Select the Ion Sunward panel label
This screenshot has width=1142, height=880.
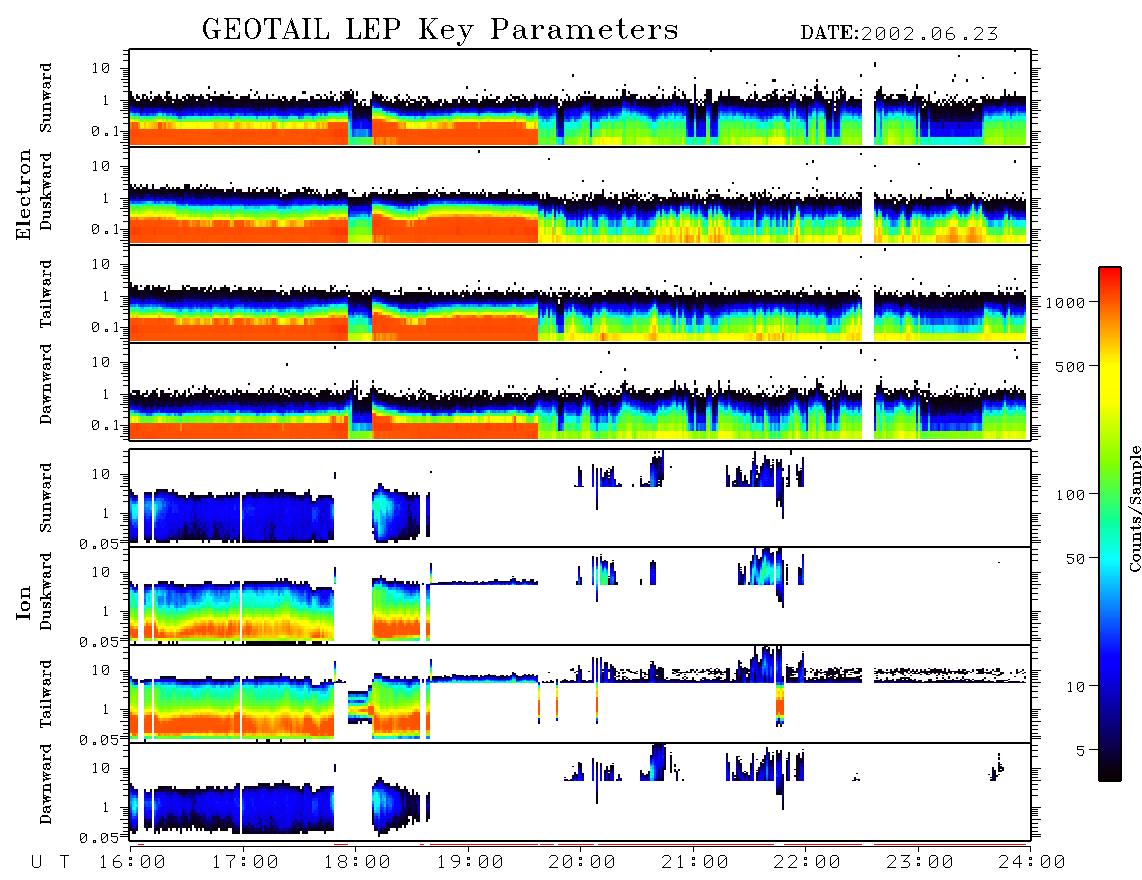46,498
